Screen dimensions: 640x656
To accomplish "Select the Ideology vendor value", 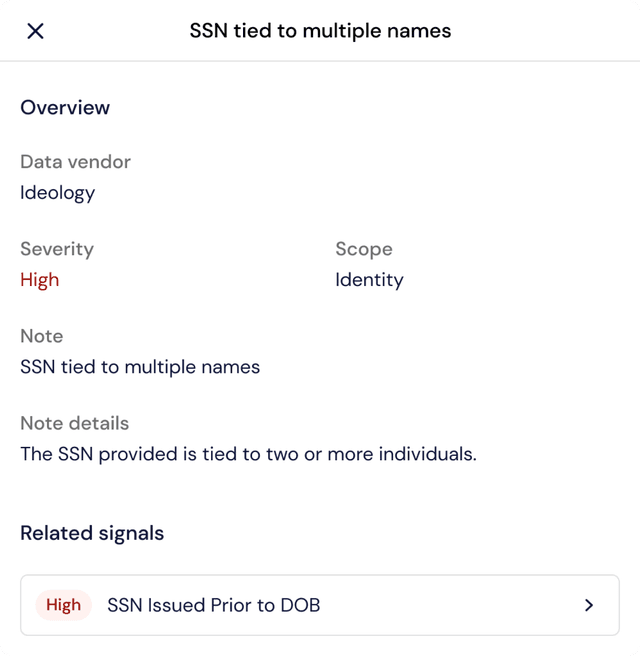I will [x=58, y=193].
